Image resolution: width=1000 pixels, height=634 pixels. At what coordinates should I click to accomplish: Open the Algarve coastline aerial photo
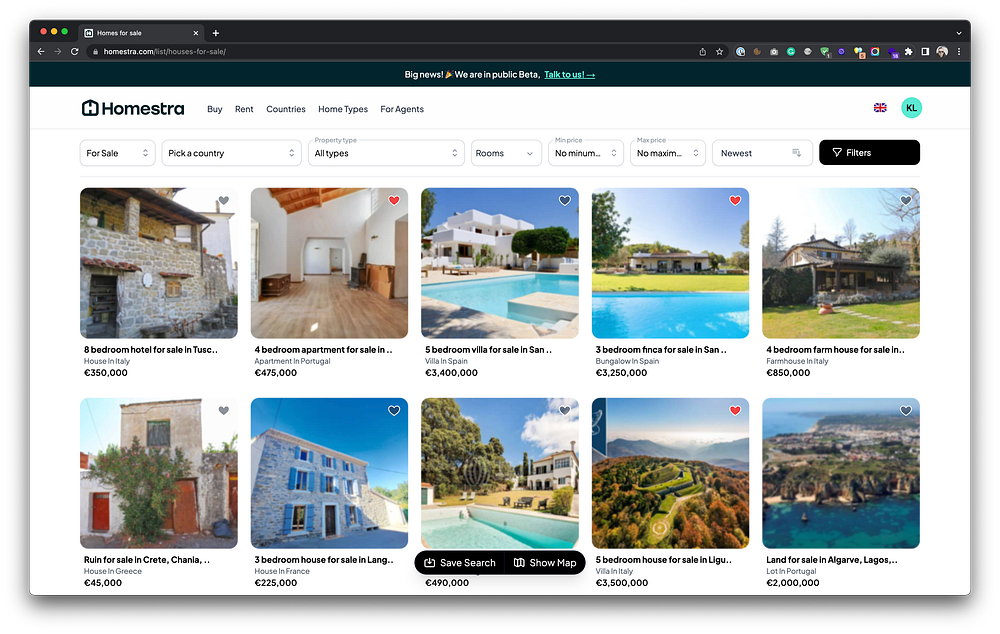pyautogui.click(x=841, y=473)
